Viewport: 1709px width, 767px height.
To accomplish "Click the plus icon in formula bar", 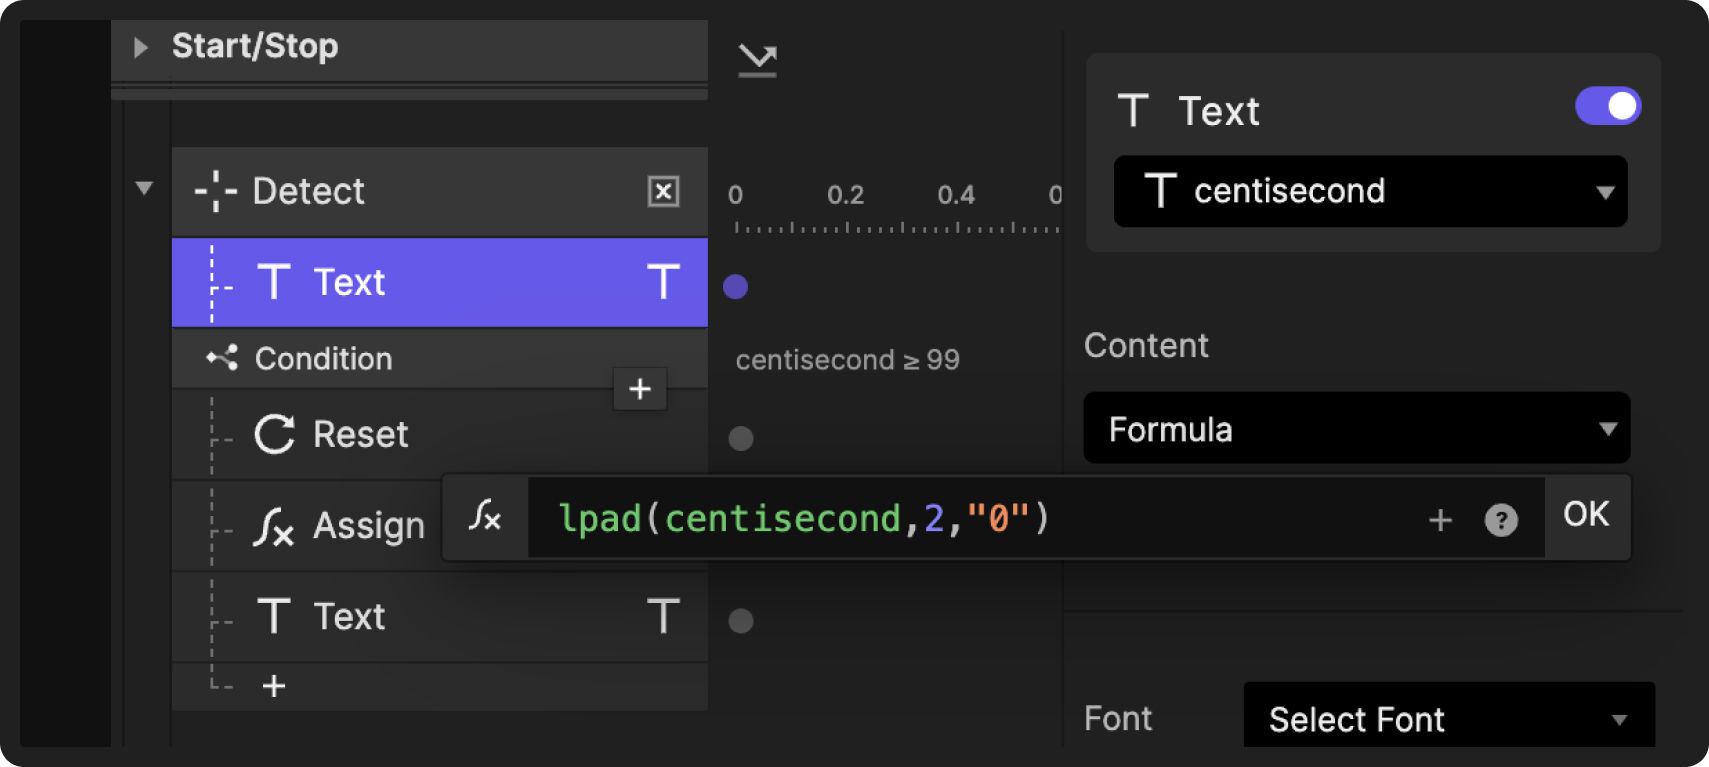I will [x=1440, y=520].
